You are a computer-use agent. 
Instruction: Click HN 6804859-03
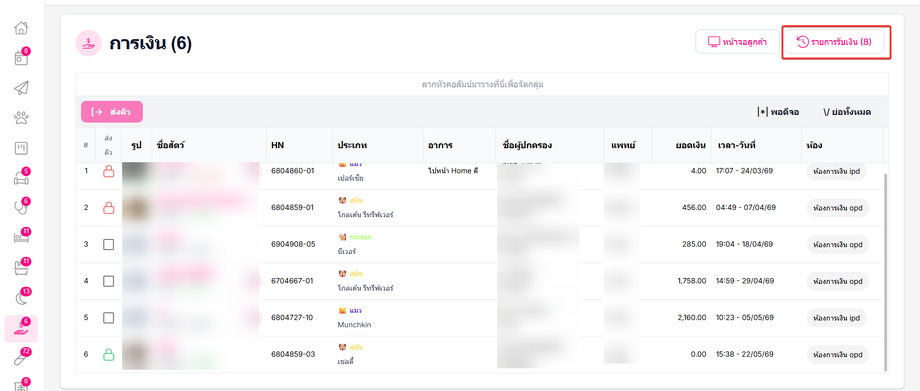(x=293, y=355)
